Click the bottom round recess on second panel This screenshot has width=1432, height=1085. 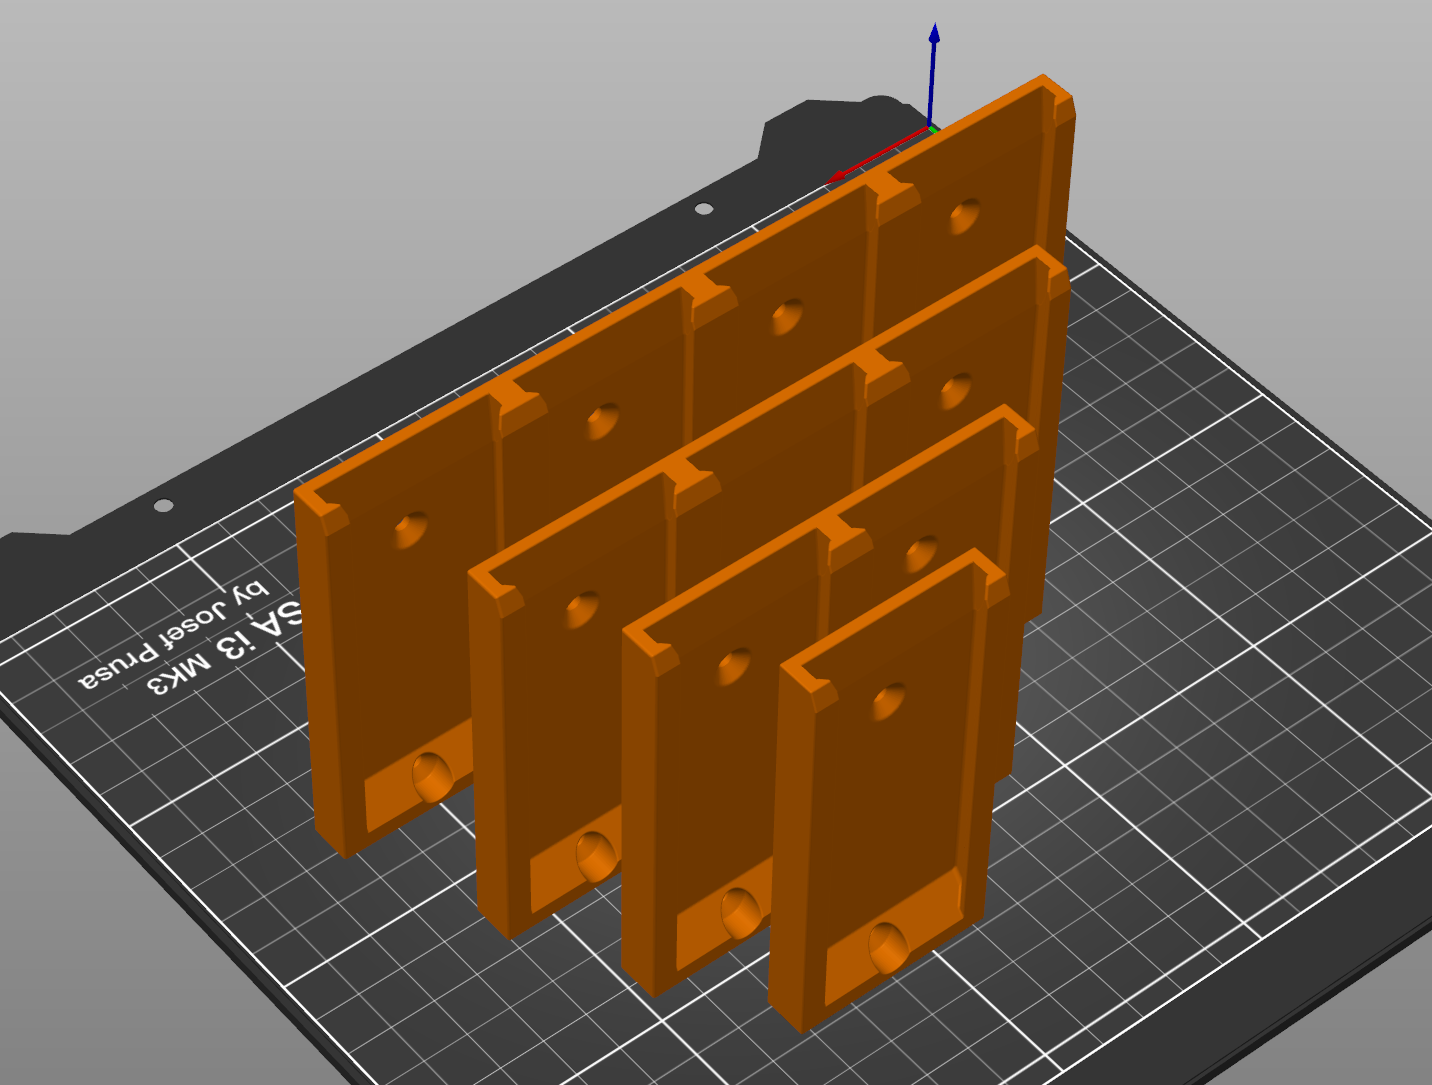click(595, 857)
